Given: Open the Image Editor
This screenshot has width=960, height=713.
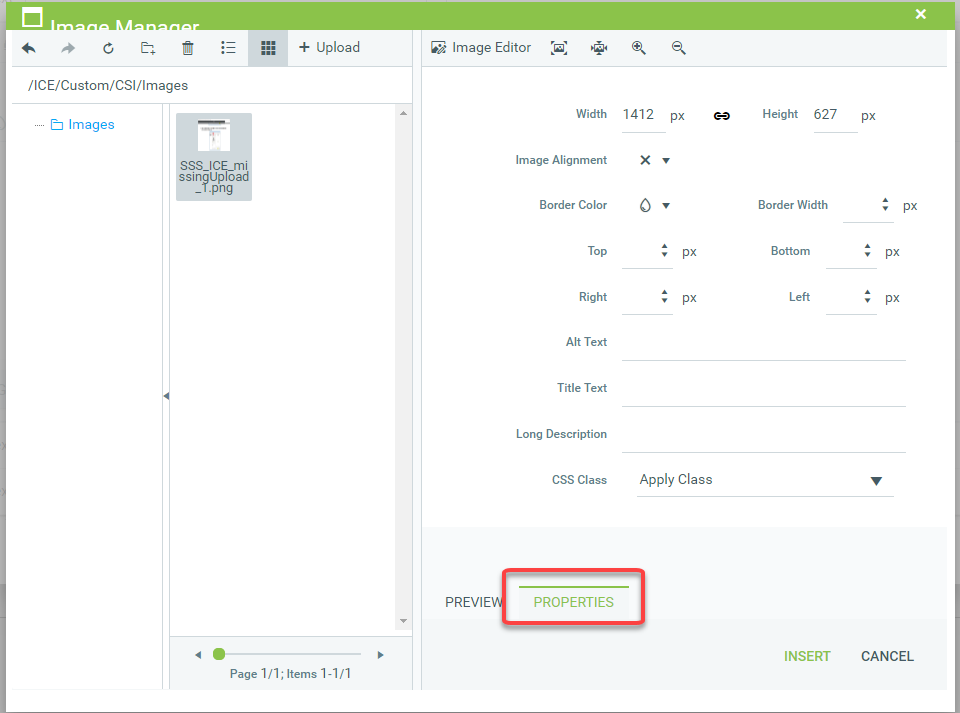Looking at the screenshot, I should coord(481,48).
